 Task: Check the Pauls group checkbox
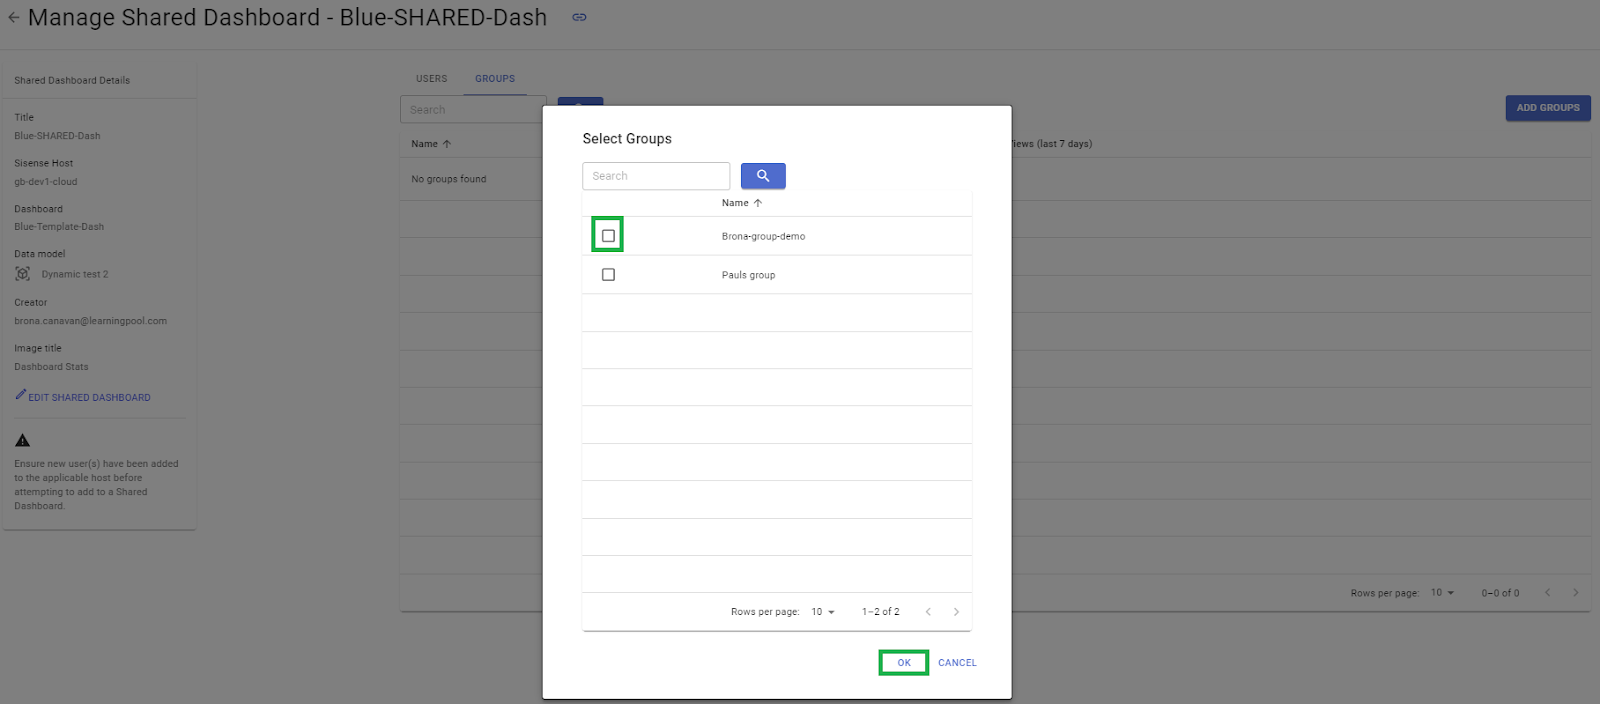pos(608,275)
